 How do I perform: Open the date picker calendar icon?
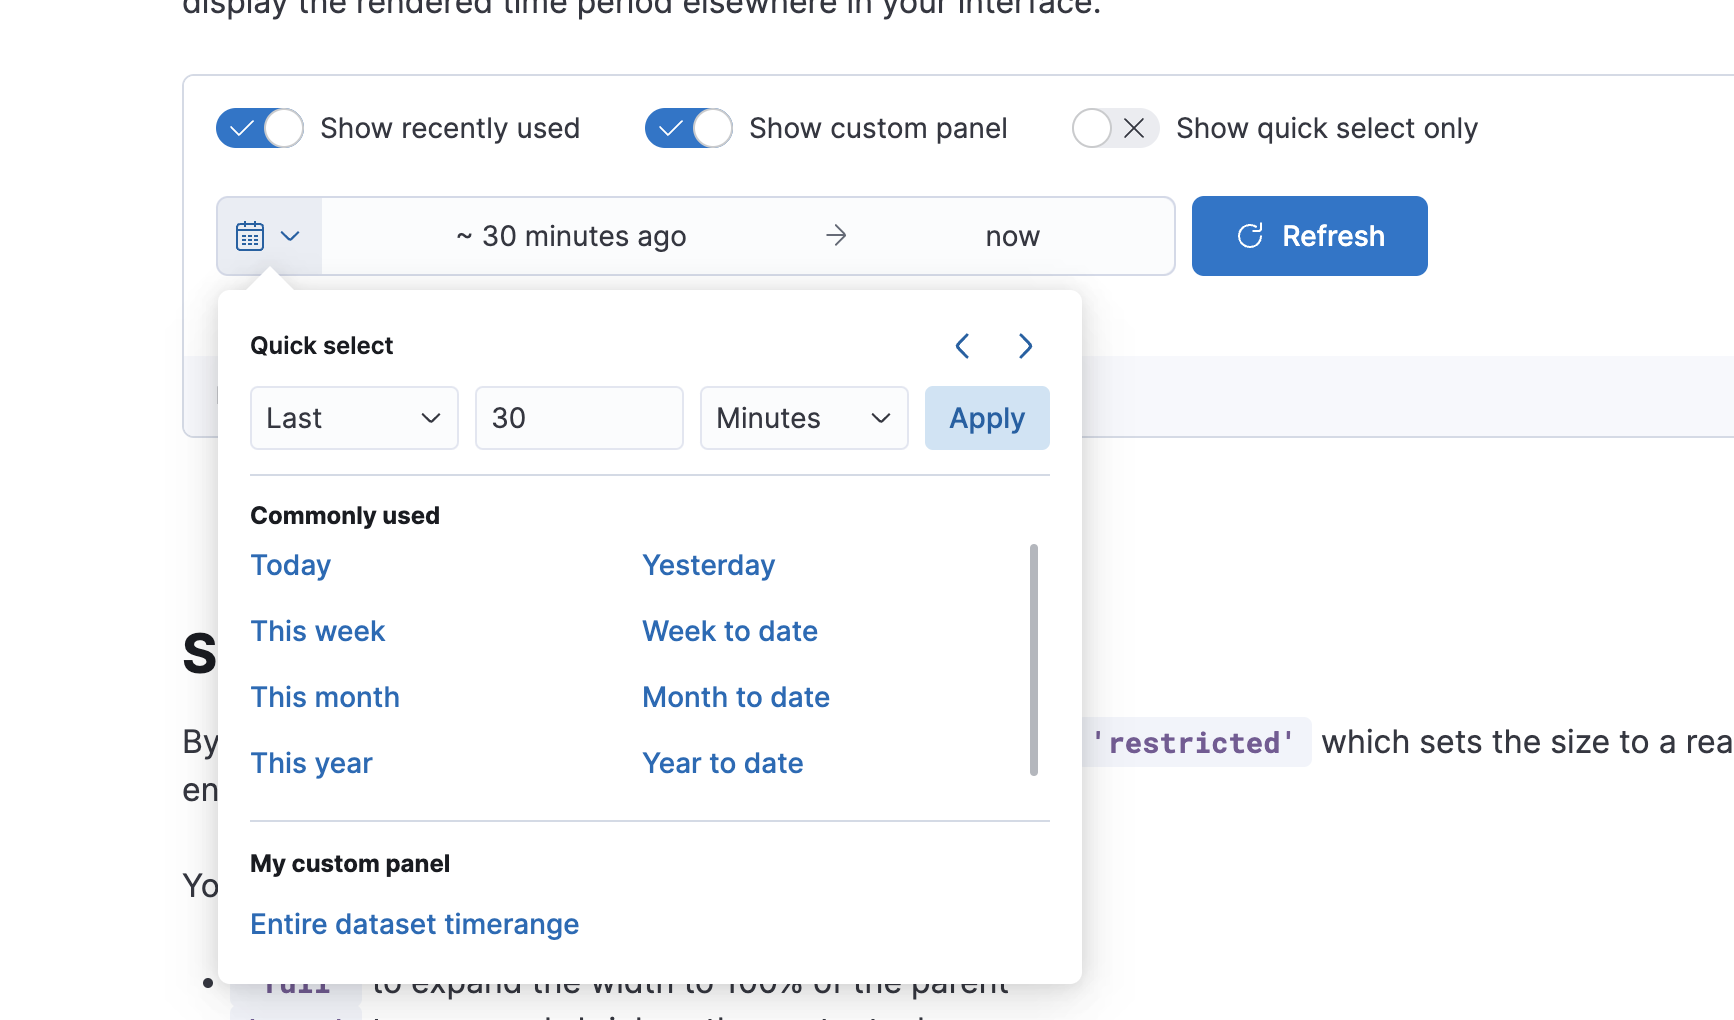click(251, 236)
